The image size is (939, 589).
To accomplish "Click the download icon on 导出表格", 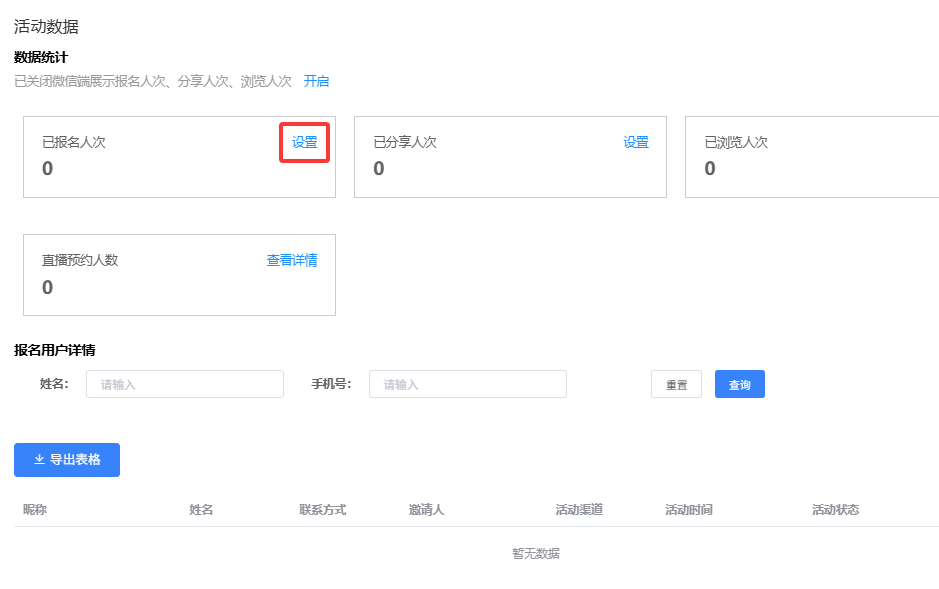I will click(x=39, y=460).
